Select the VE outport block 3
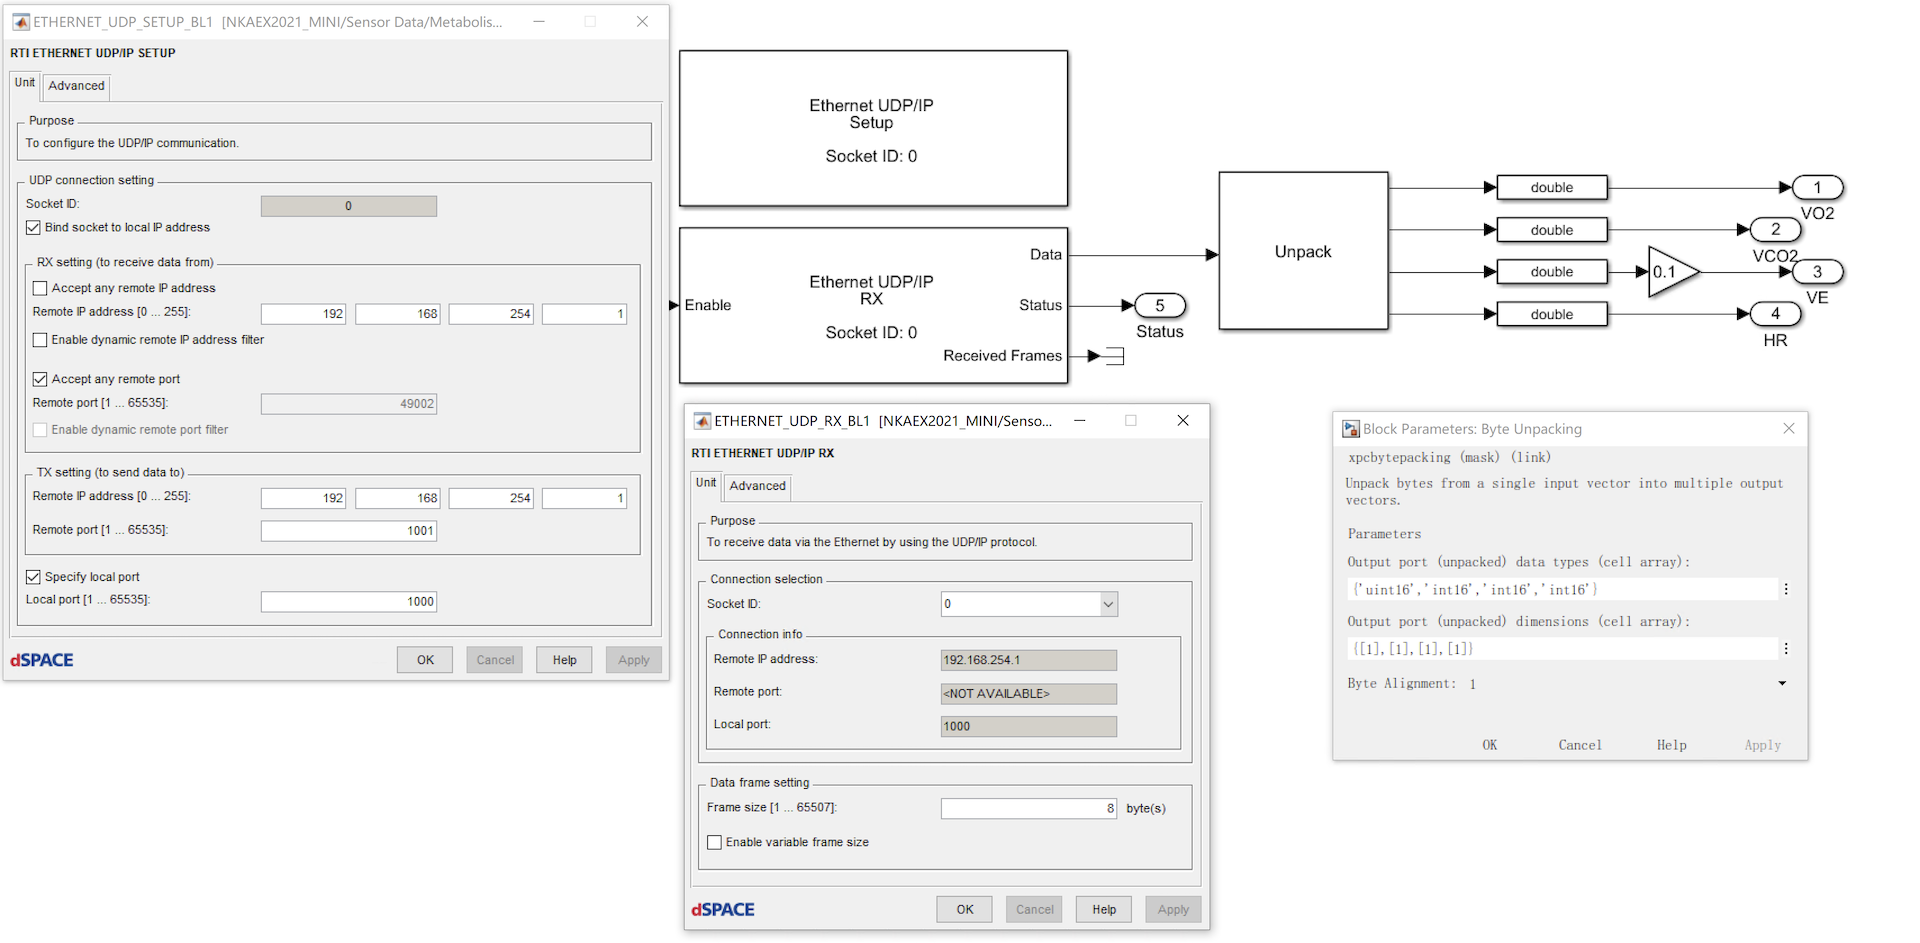 pos(1817,272)
